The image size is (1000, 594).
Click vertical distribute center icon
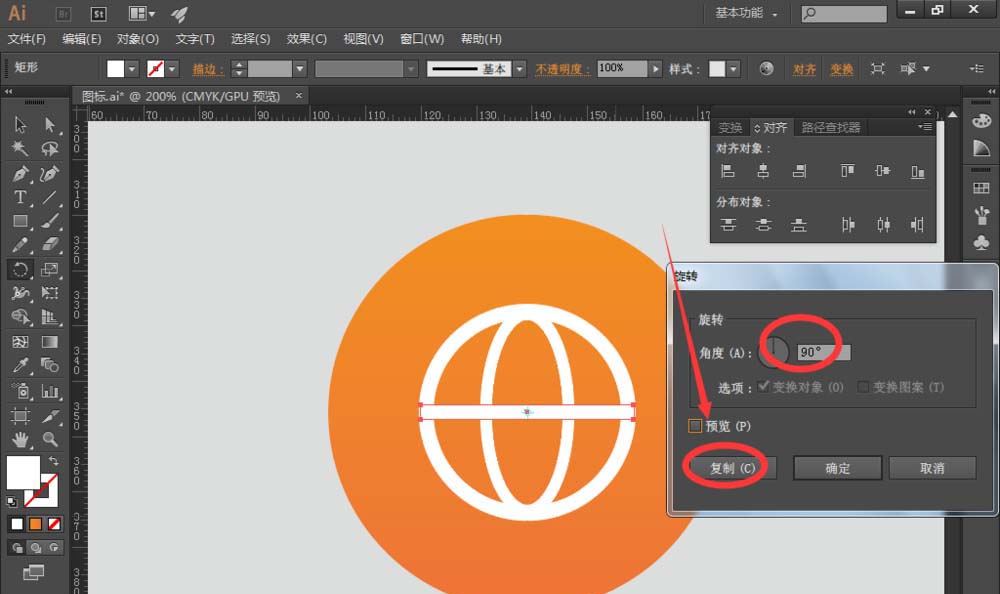tap(763, 225)
